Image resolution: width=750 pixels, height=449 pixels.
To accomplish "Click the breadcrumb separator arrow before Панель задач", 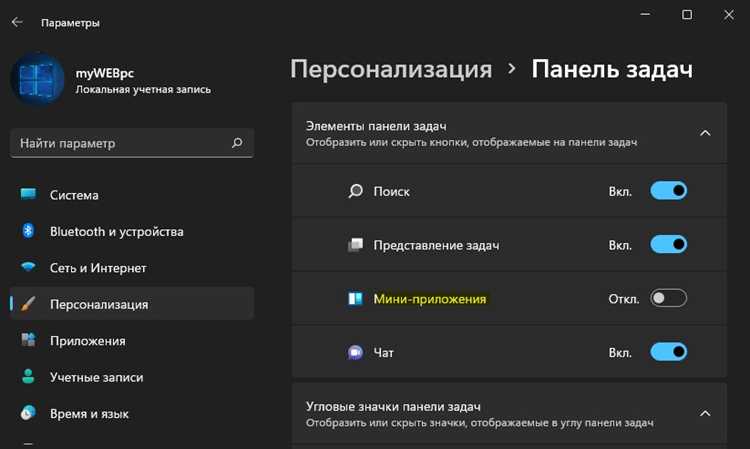I will coord(512,69).
